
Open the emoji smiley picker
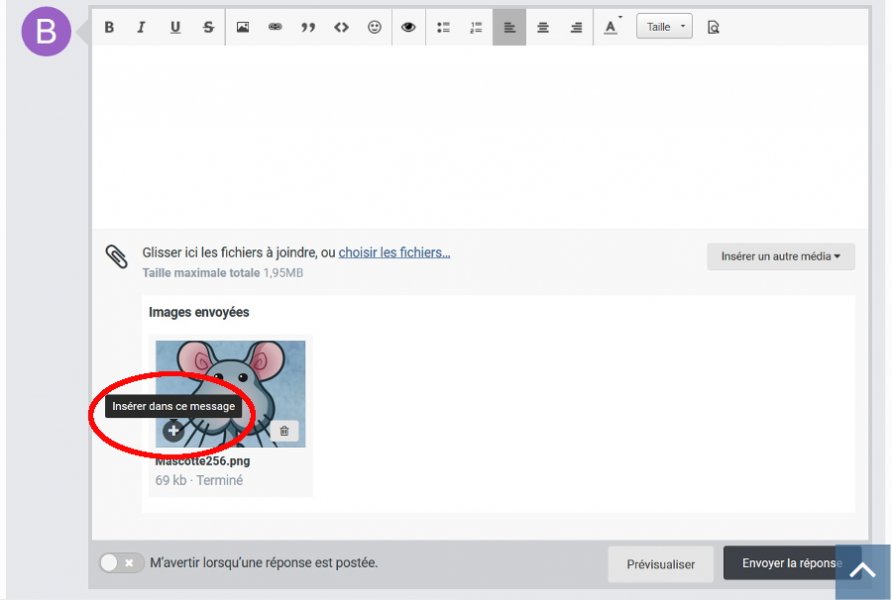point(375,28)
